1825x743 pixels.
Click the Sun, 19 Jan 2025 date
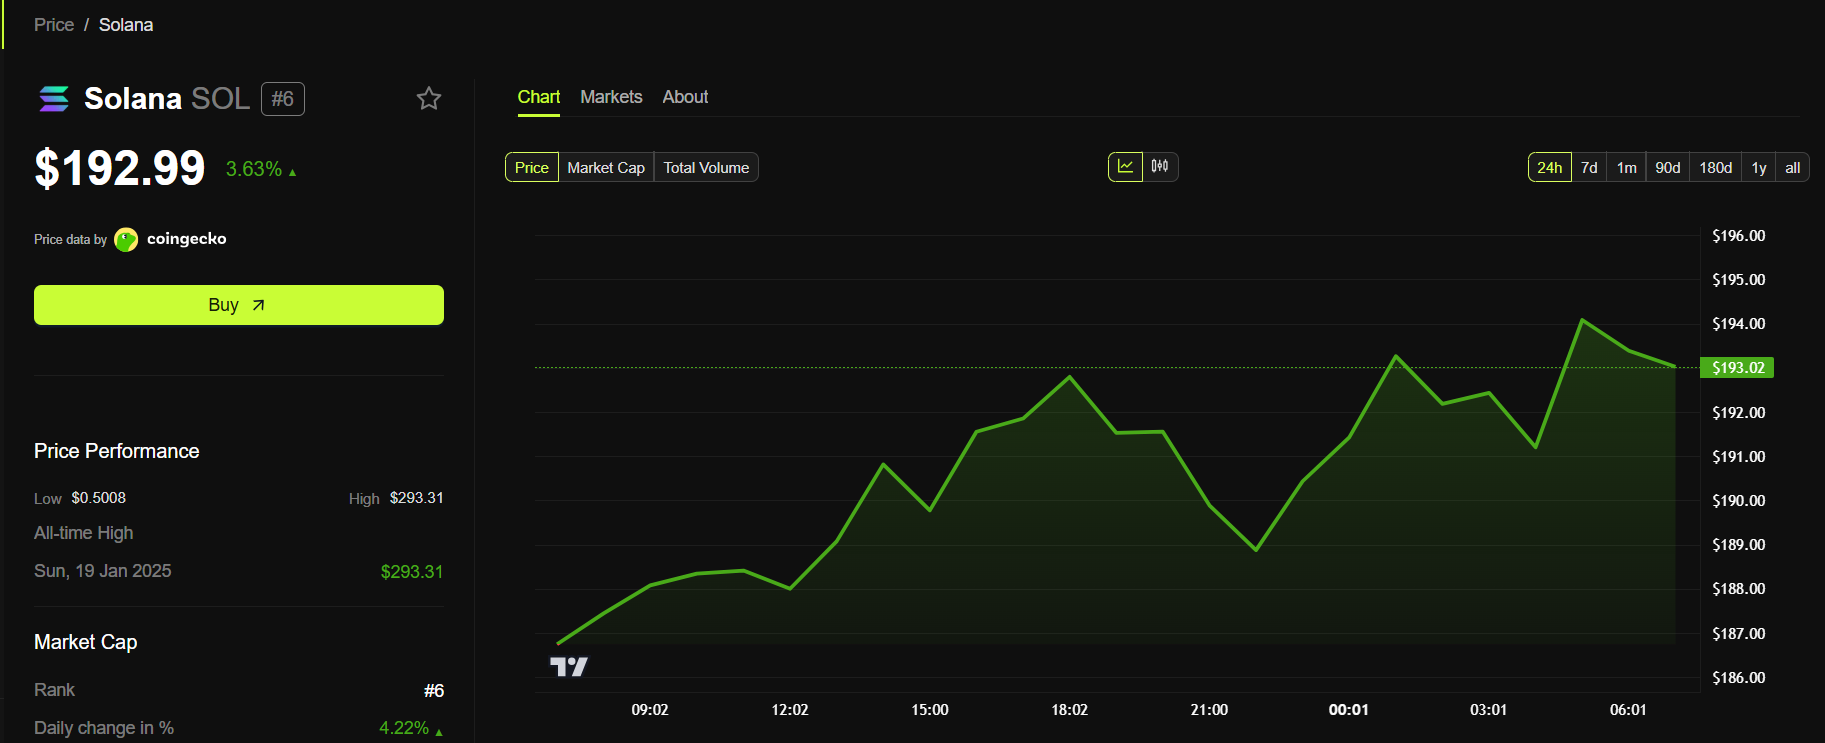tap(103, 571)
